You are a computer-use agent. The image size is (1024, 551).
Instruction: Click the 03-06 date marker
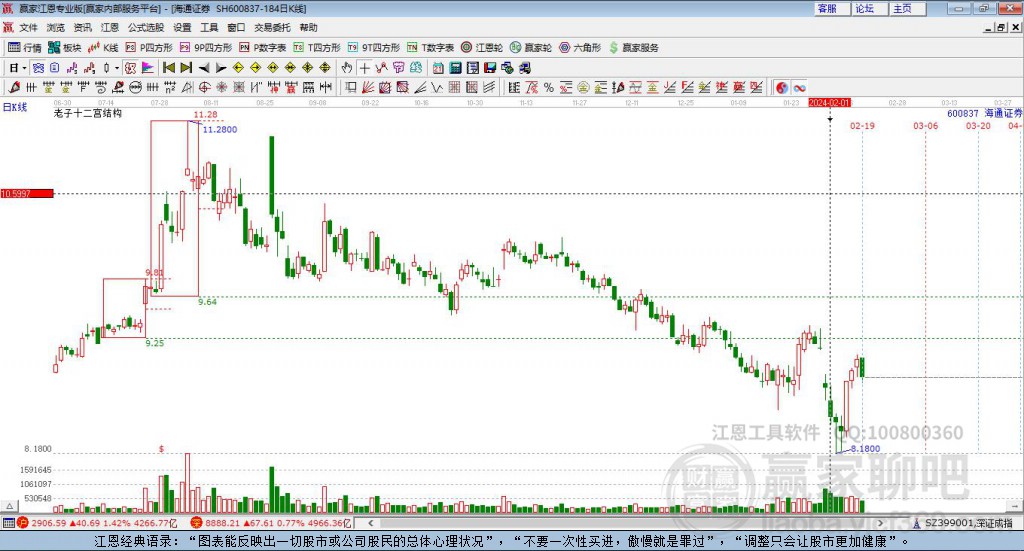(925, 126)
